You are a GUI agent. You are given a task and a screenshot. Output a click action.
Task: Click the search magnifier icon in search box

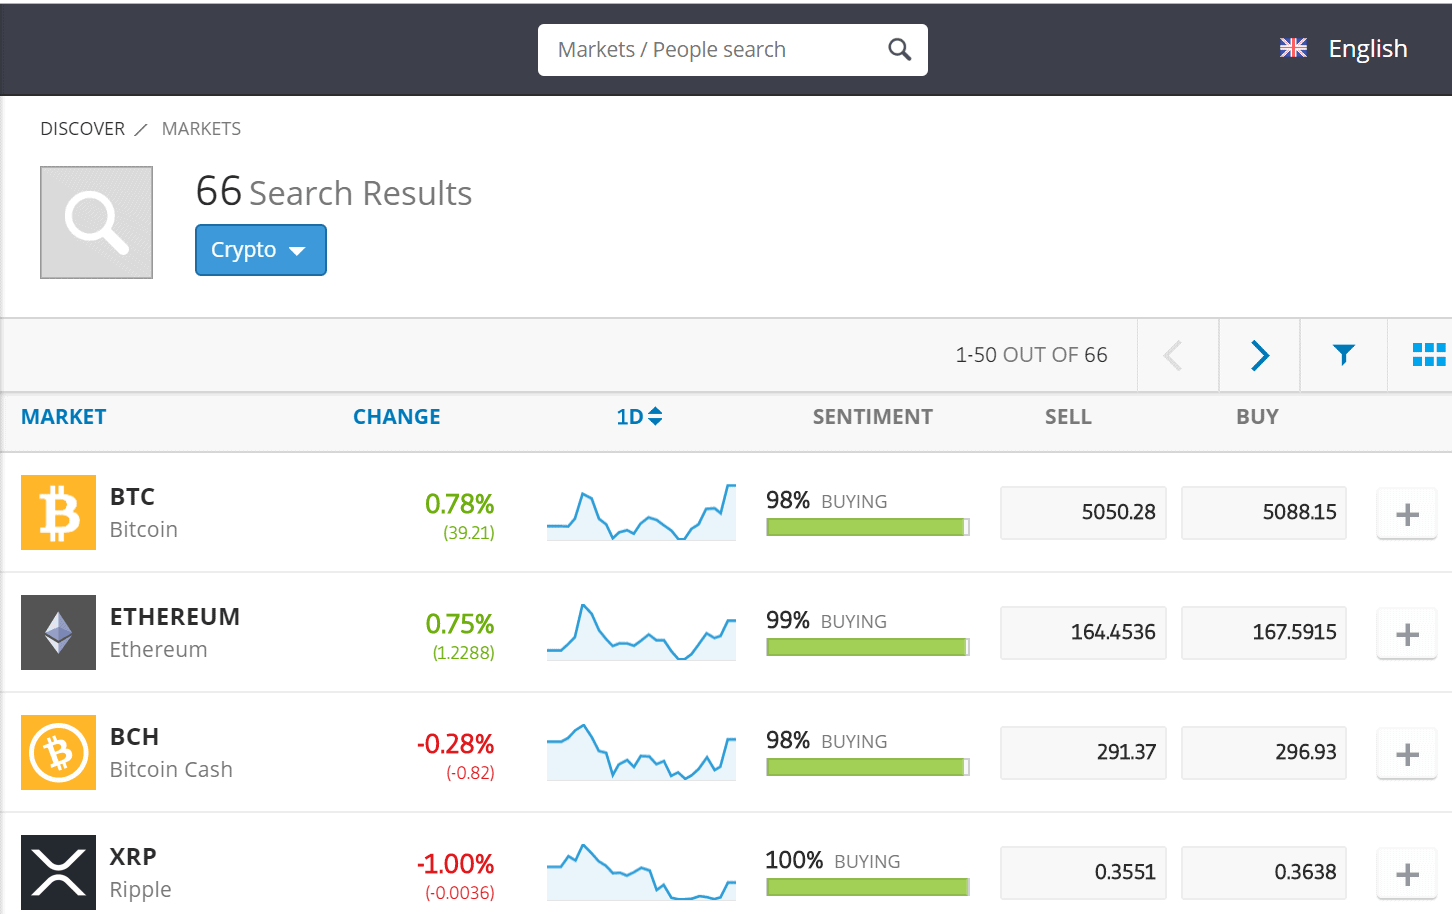[899, 50]
